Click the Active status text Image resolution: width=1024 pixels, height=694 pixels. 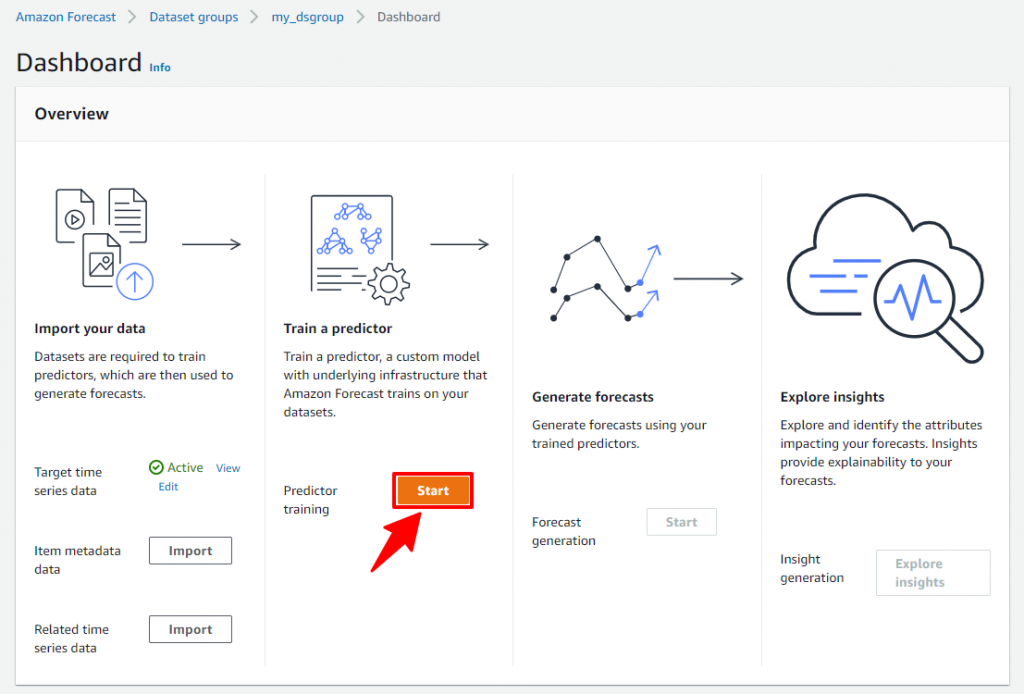coord(185,467)
